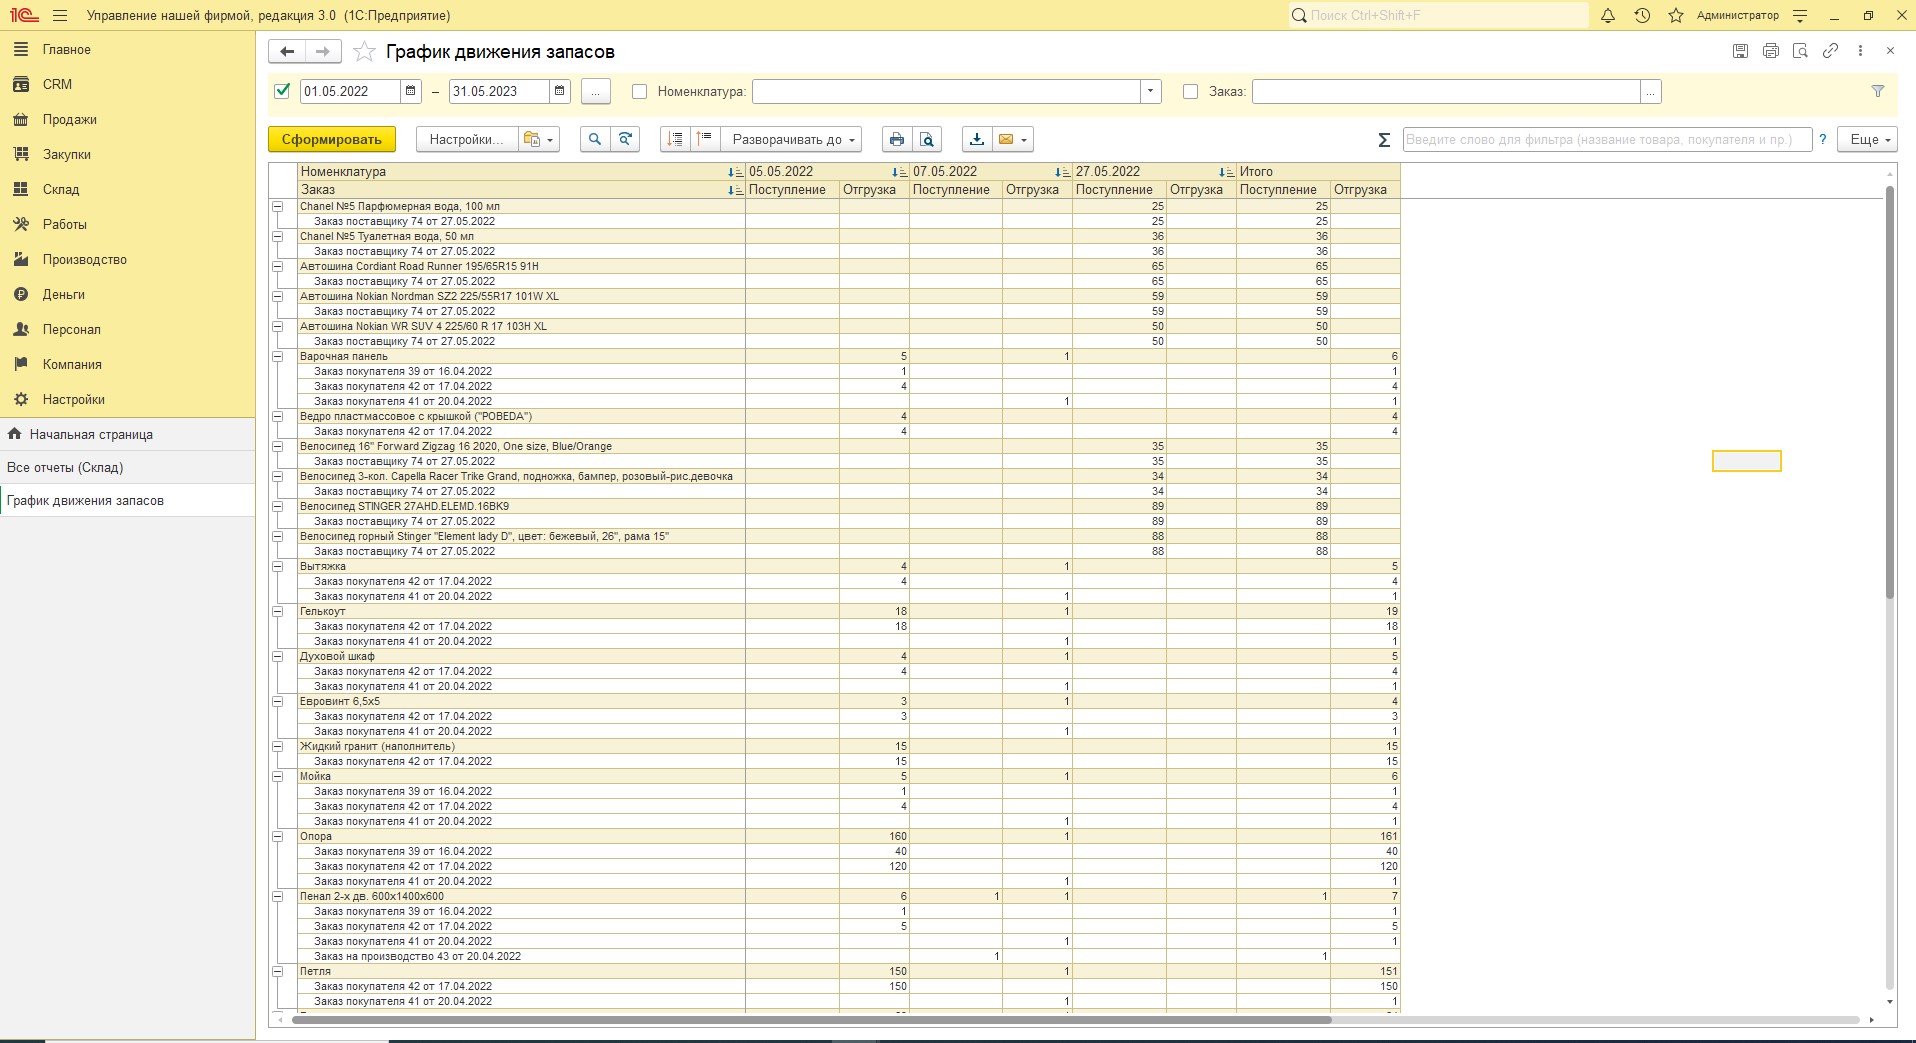This screenshot has width=1916, height=1043.
Task: Click the find magnifier in toolbar
Action: [595, 139]
